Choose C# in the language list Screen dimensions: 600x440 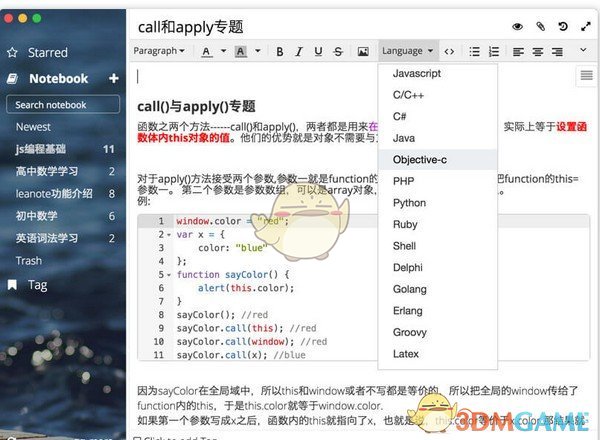[x=438, y=116]
